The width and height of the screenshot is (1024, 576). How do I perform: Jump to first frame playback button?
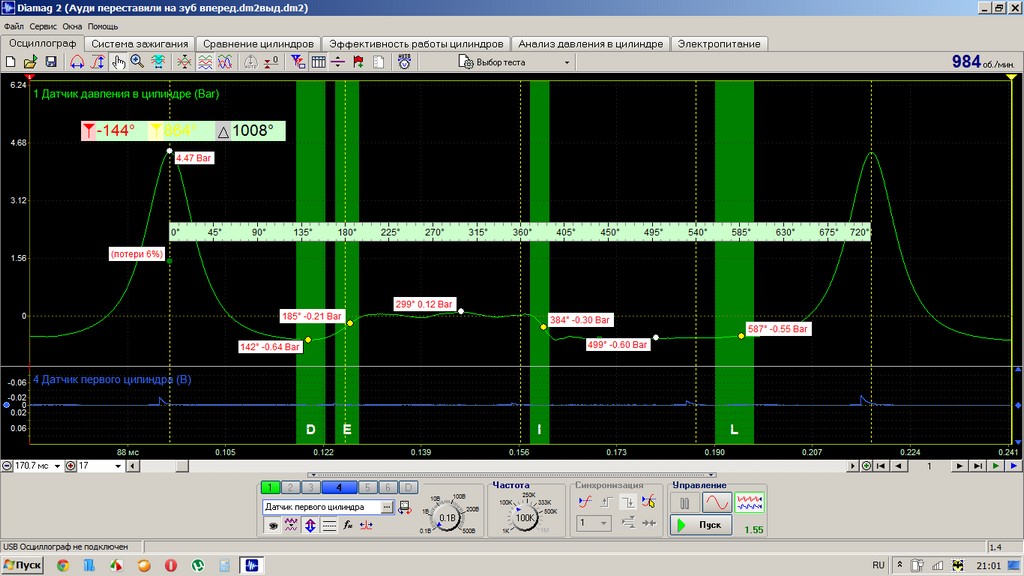tap(881, 466)
